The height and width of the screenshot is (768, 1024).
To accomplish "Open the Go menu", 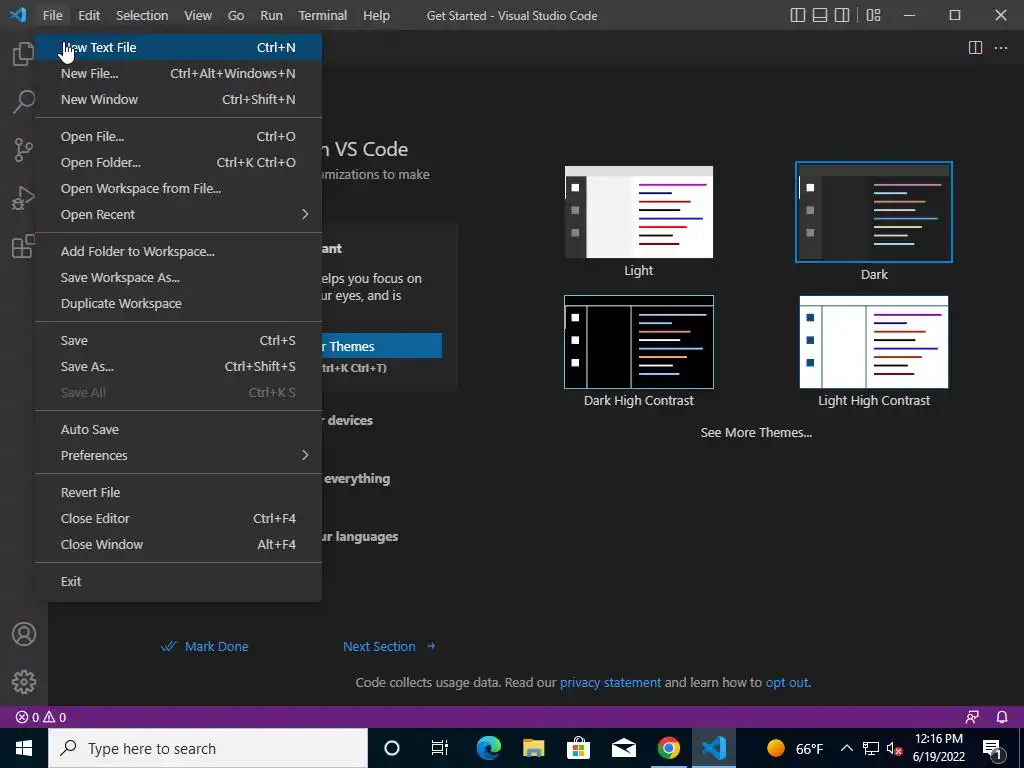I will coord(236,15).
